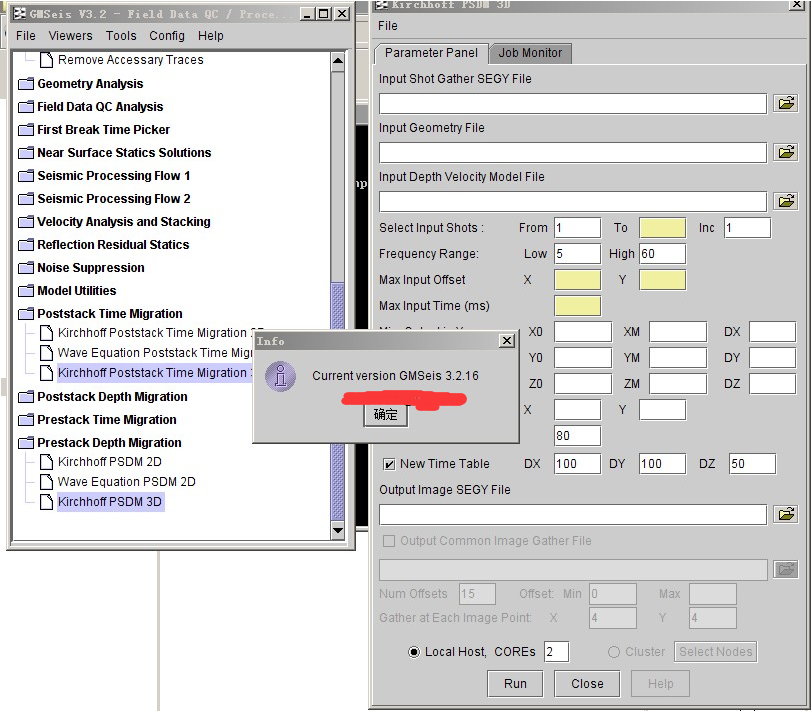Click the Run button

[x=515, y=684]
